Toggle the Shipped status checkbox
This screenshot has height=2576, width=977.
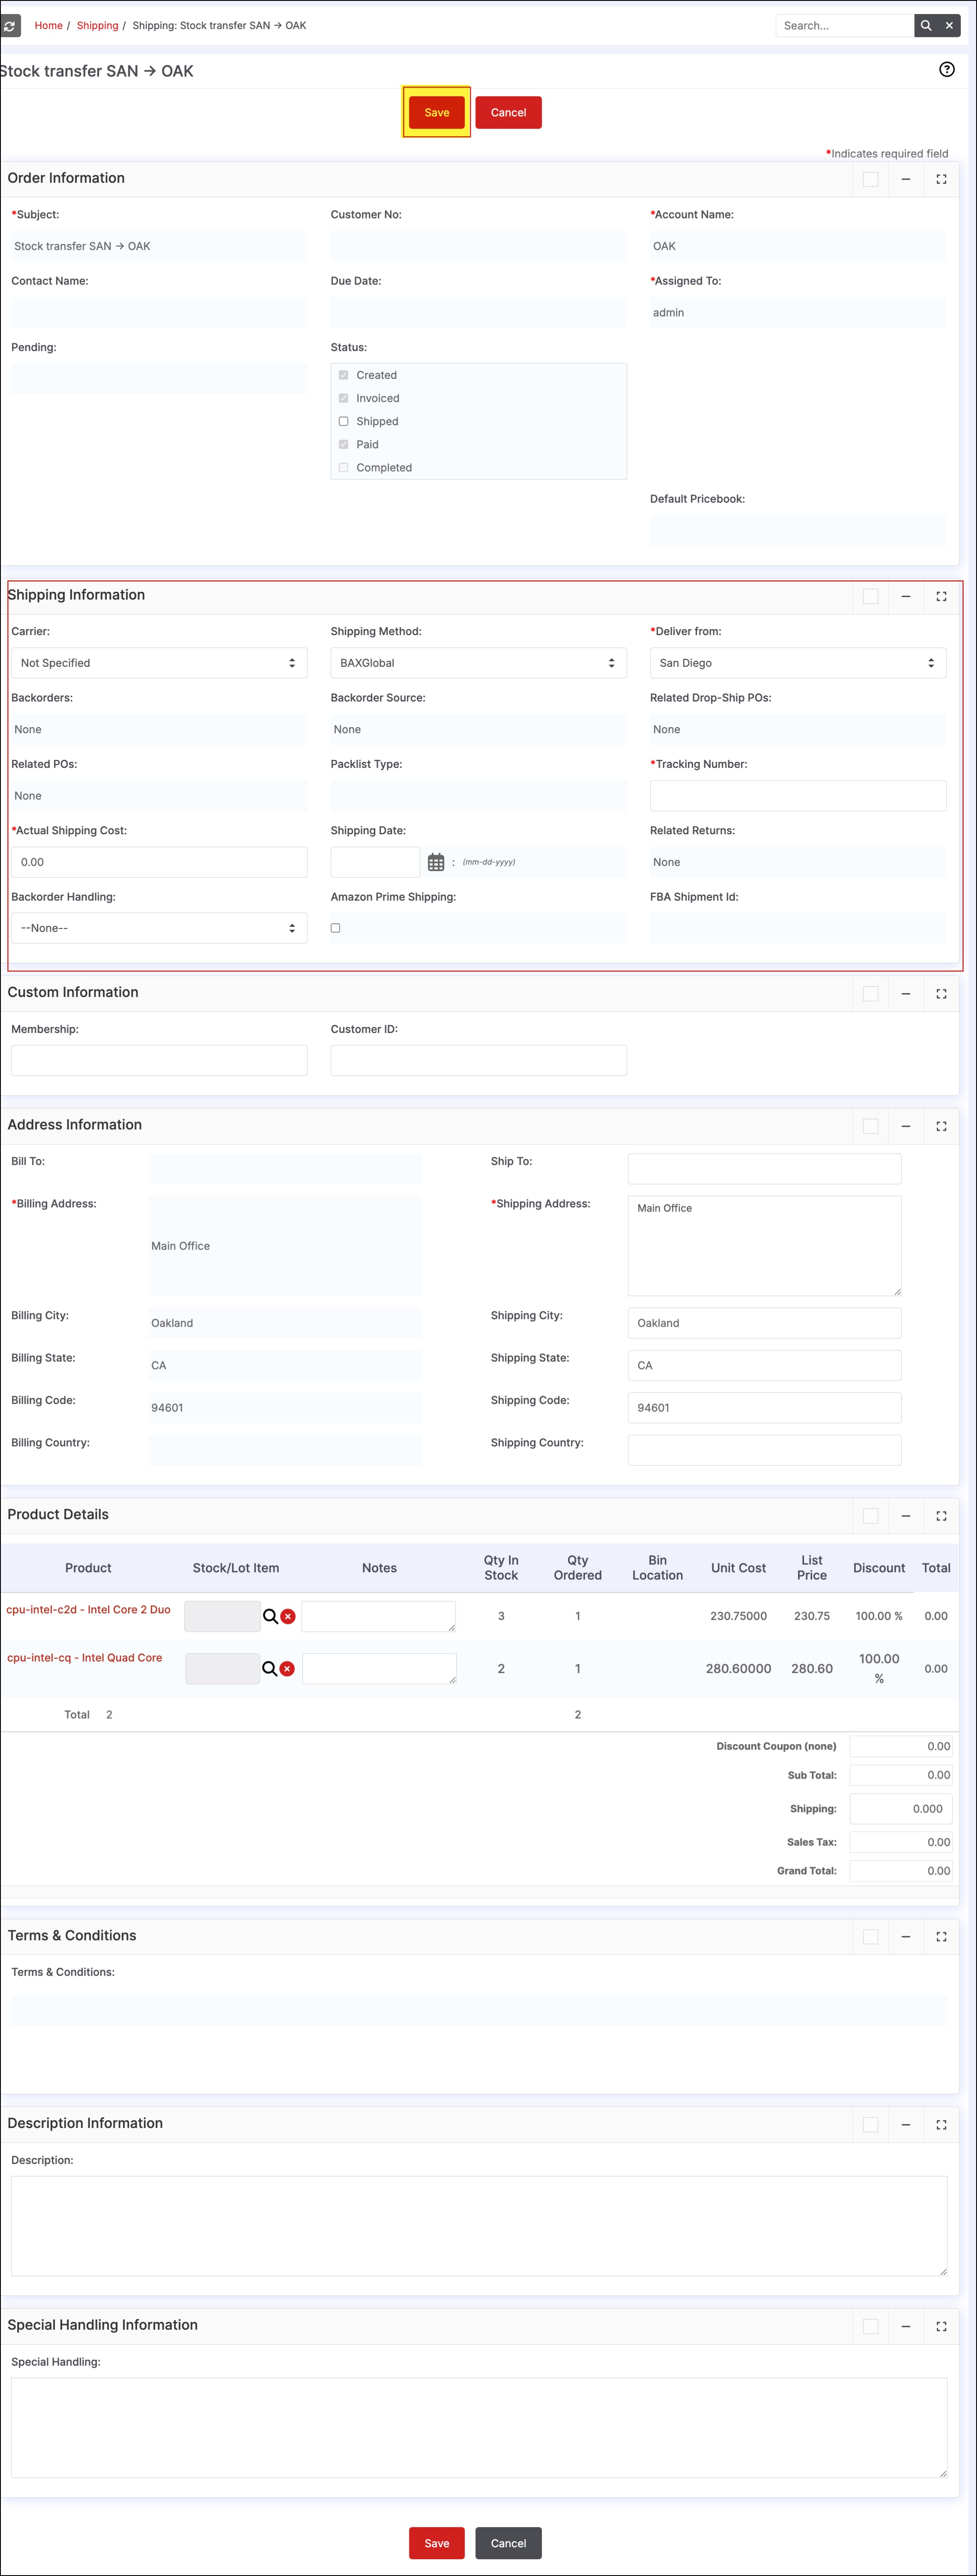[343, 421]
